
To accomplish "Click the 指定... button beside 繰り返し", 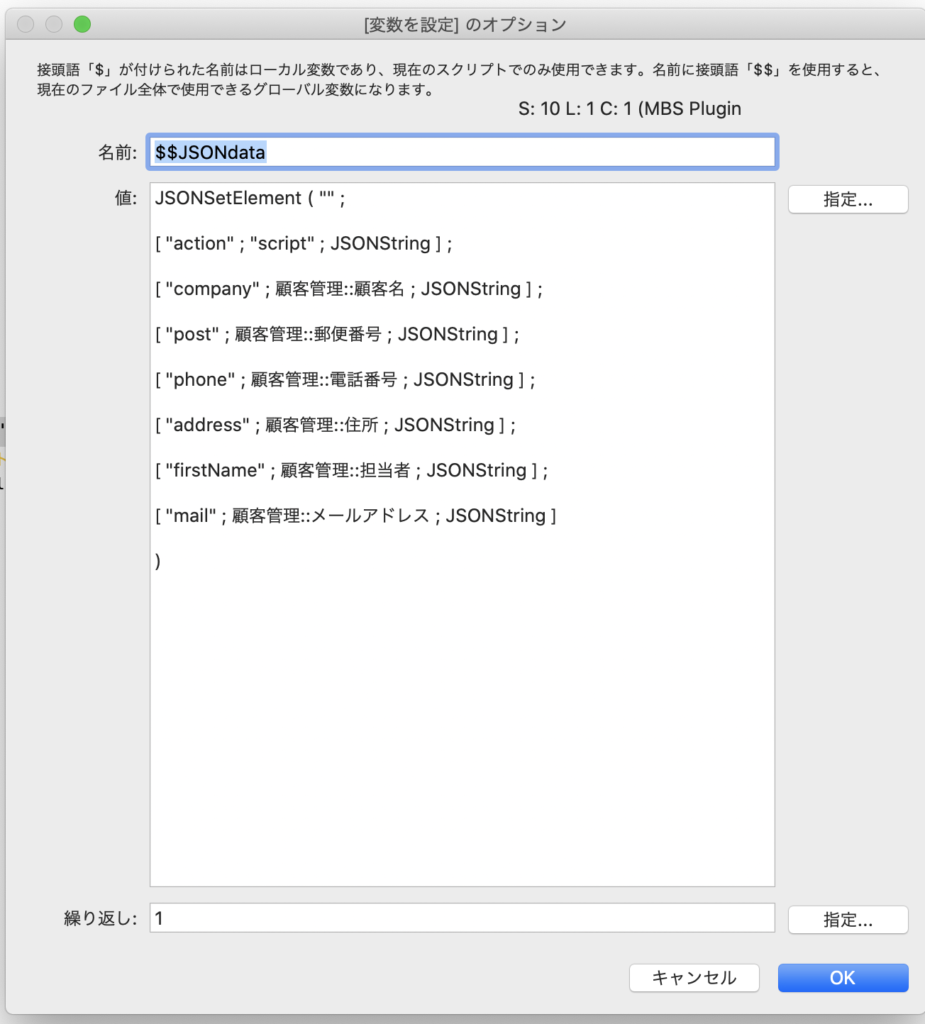I will pyautogui.click(x=847, y=919).
